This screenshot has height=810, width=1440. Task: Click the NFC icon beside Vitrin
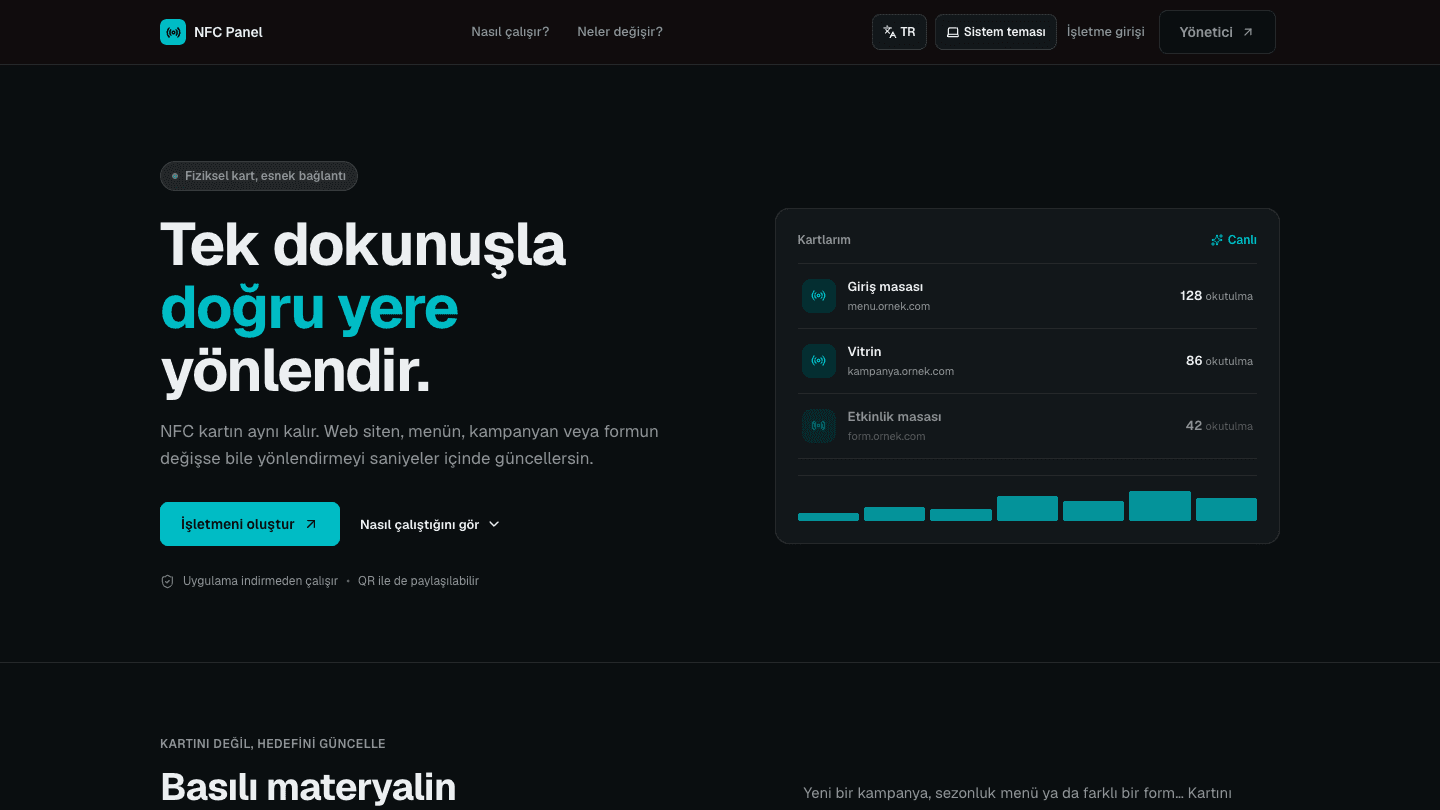(x=818, y=361)
